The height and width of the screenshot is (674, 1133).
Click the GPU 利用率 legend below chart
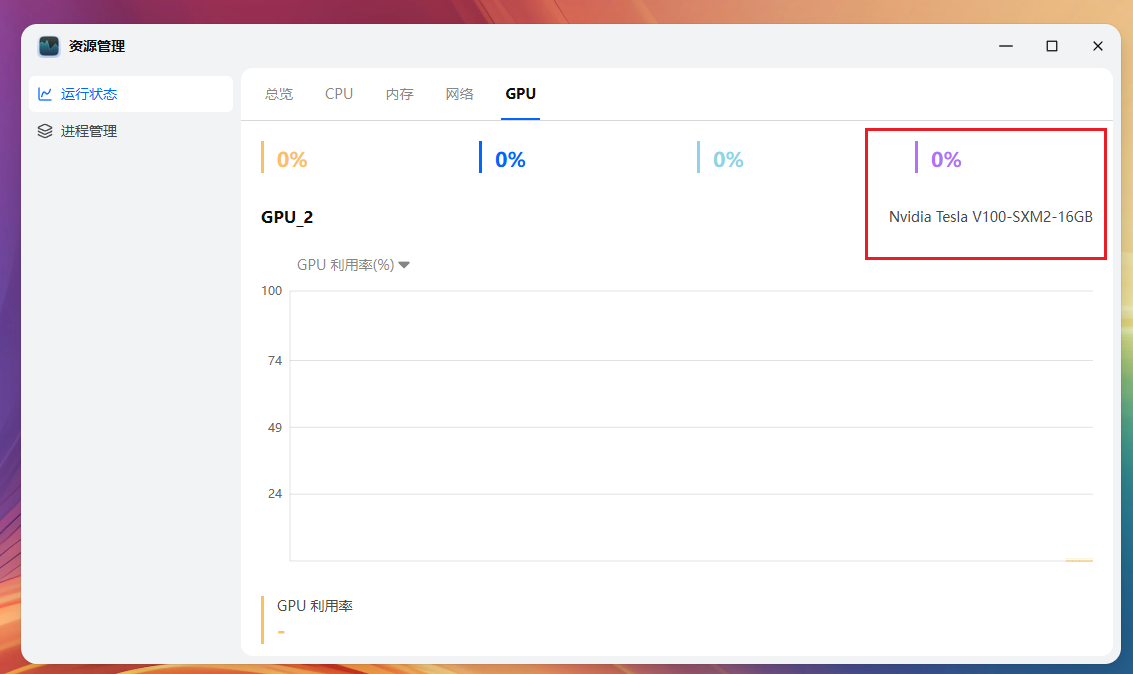click(315, 606)
